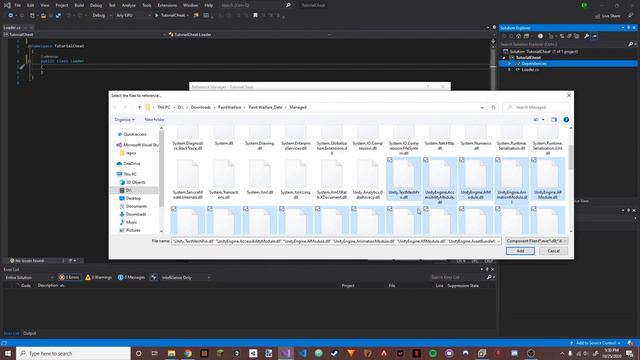
Task: Go back in the file dialog history
Action: [x=115, y=107]
